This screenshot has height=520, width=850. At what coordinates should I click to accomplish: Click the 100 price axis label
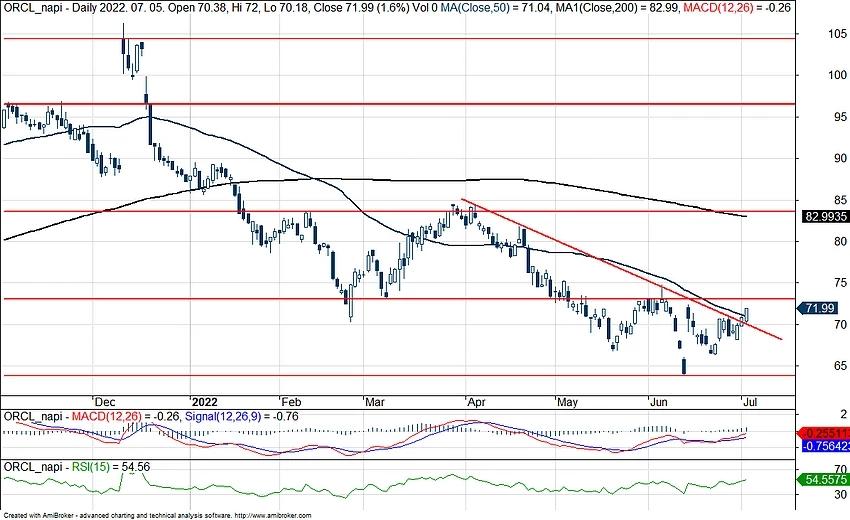tap(838, 75)
